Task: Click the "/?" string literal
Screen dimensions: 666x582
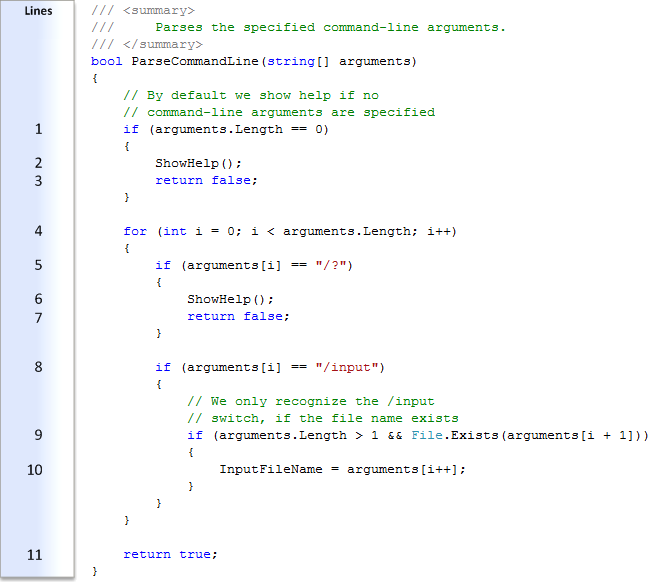Action: tap(331, 266)
